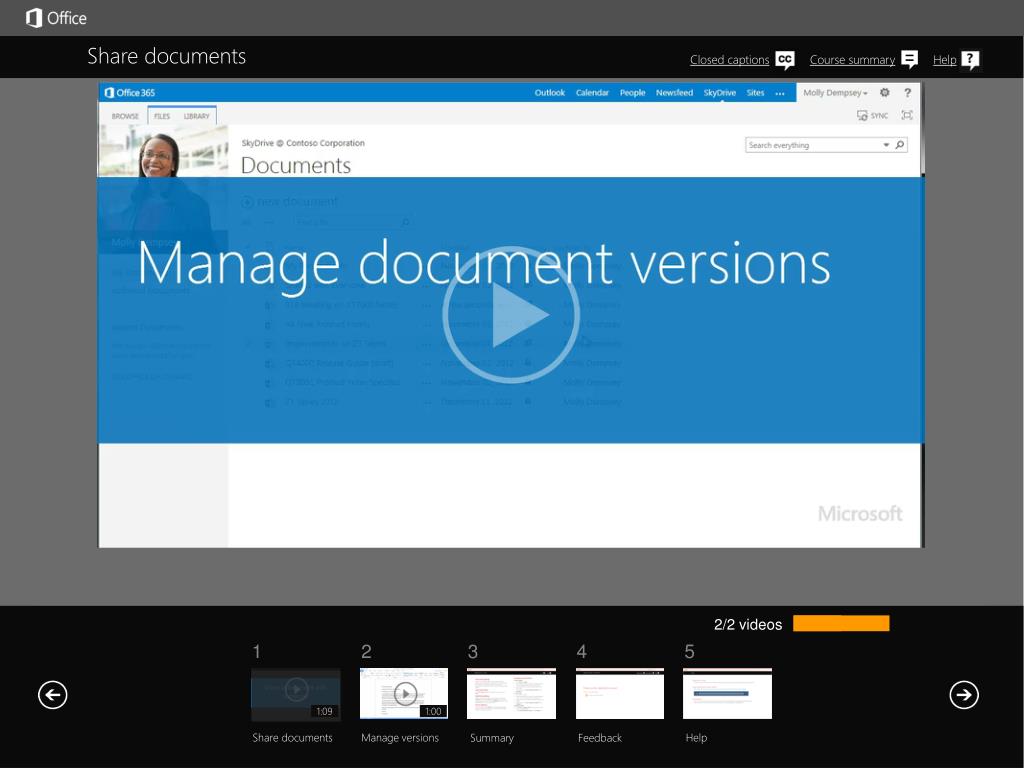The width and height of the screenshot is (1024, 768).
Task: Click the Office logo icon
Action: click(34, 18)
